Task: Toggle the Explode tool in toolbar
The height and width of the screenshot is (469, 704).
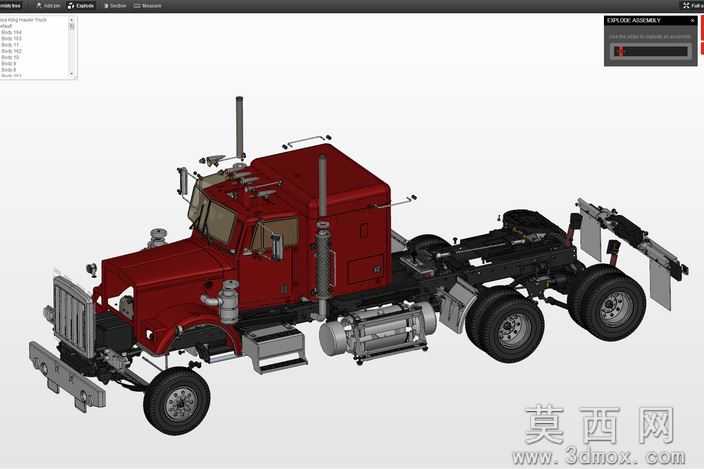Action: (x=81, y=5)
